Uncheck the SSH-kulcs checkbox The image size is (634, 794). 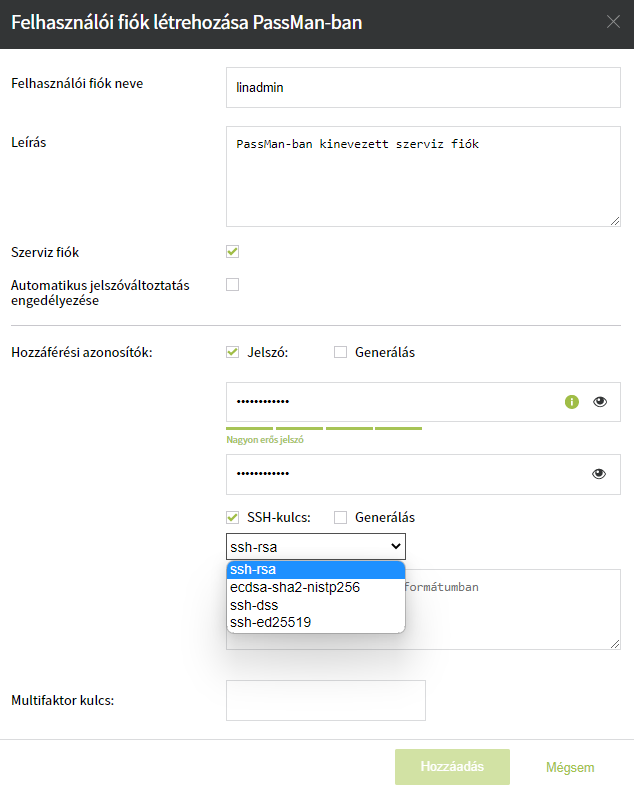[233, 518]
